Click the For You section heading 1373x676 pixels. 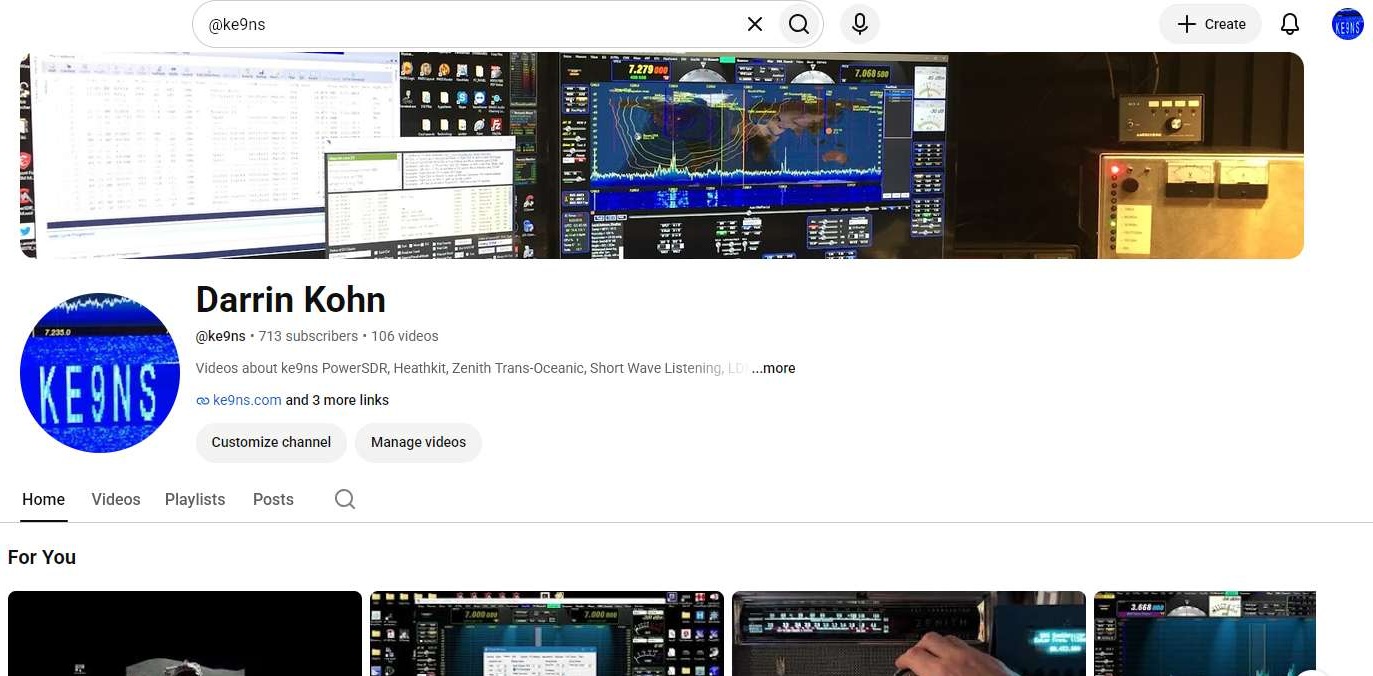(42, 557)
